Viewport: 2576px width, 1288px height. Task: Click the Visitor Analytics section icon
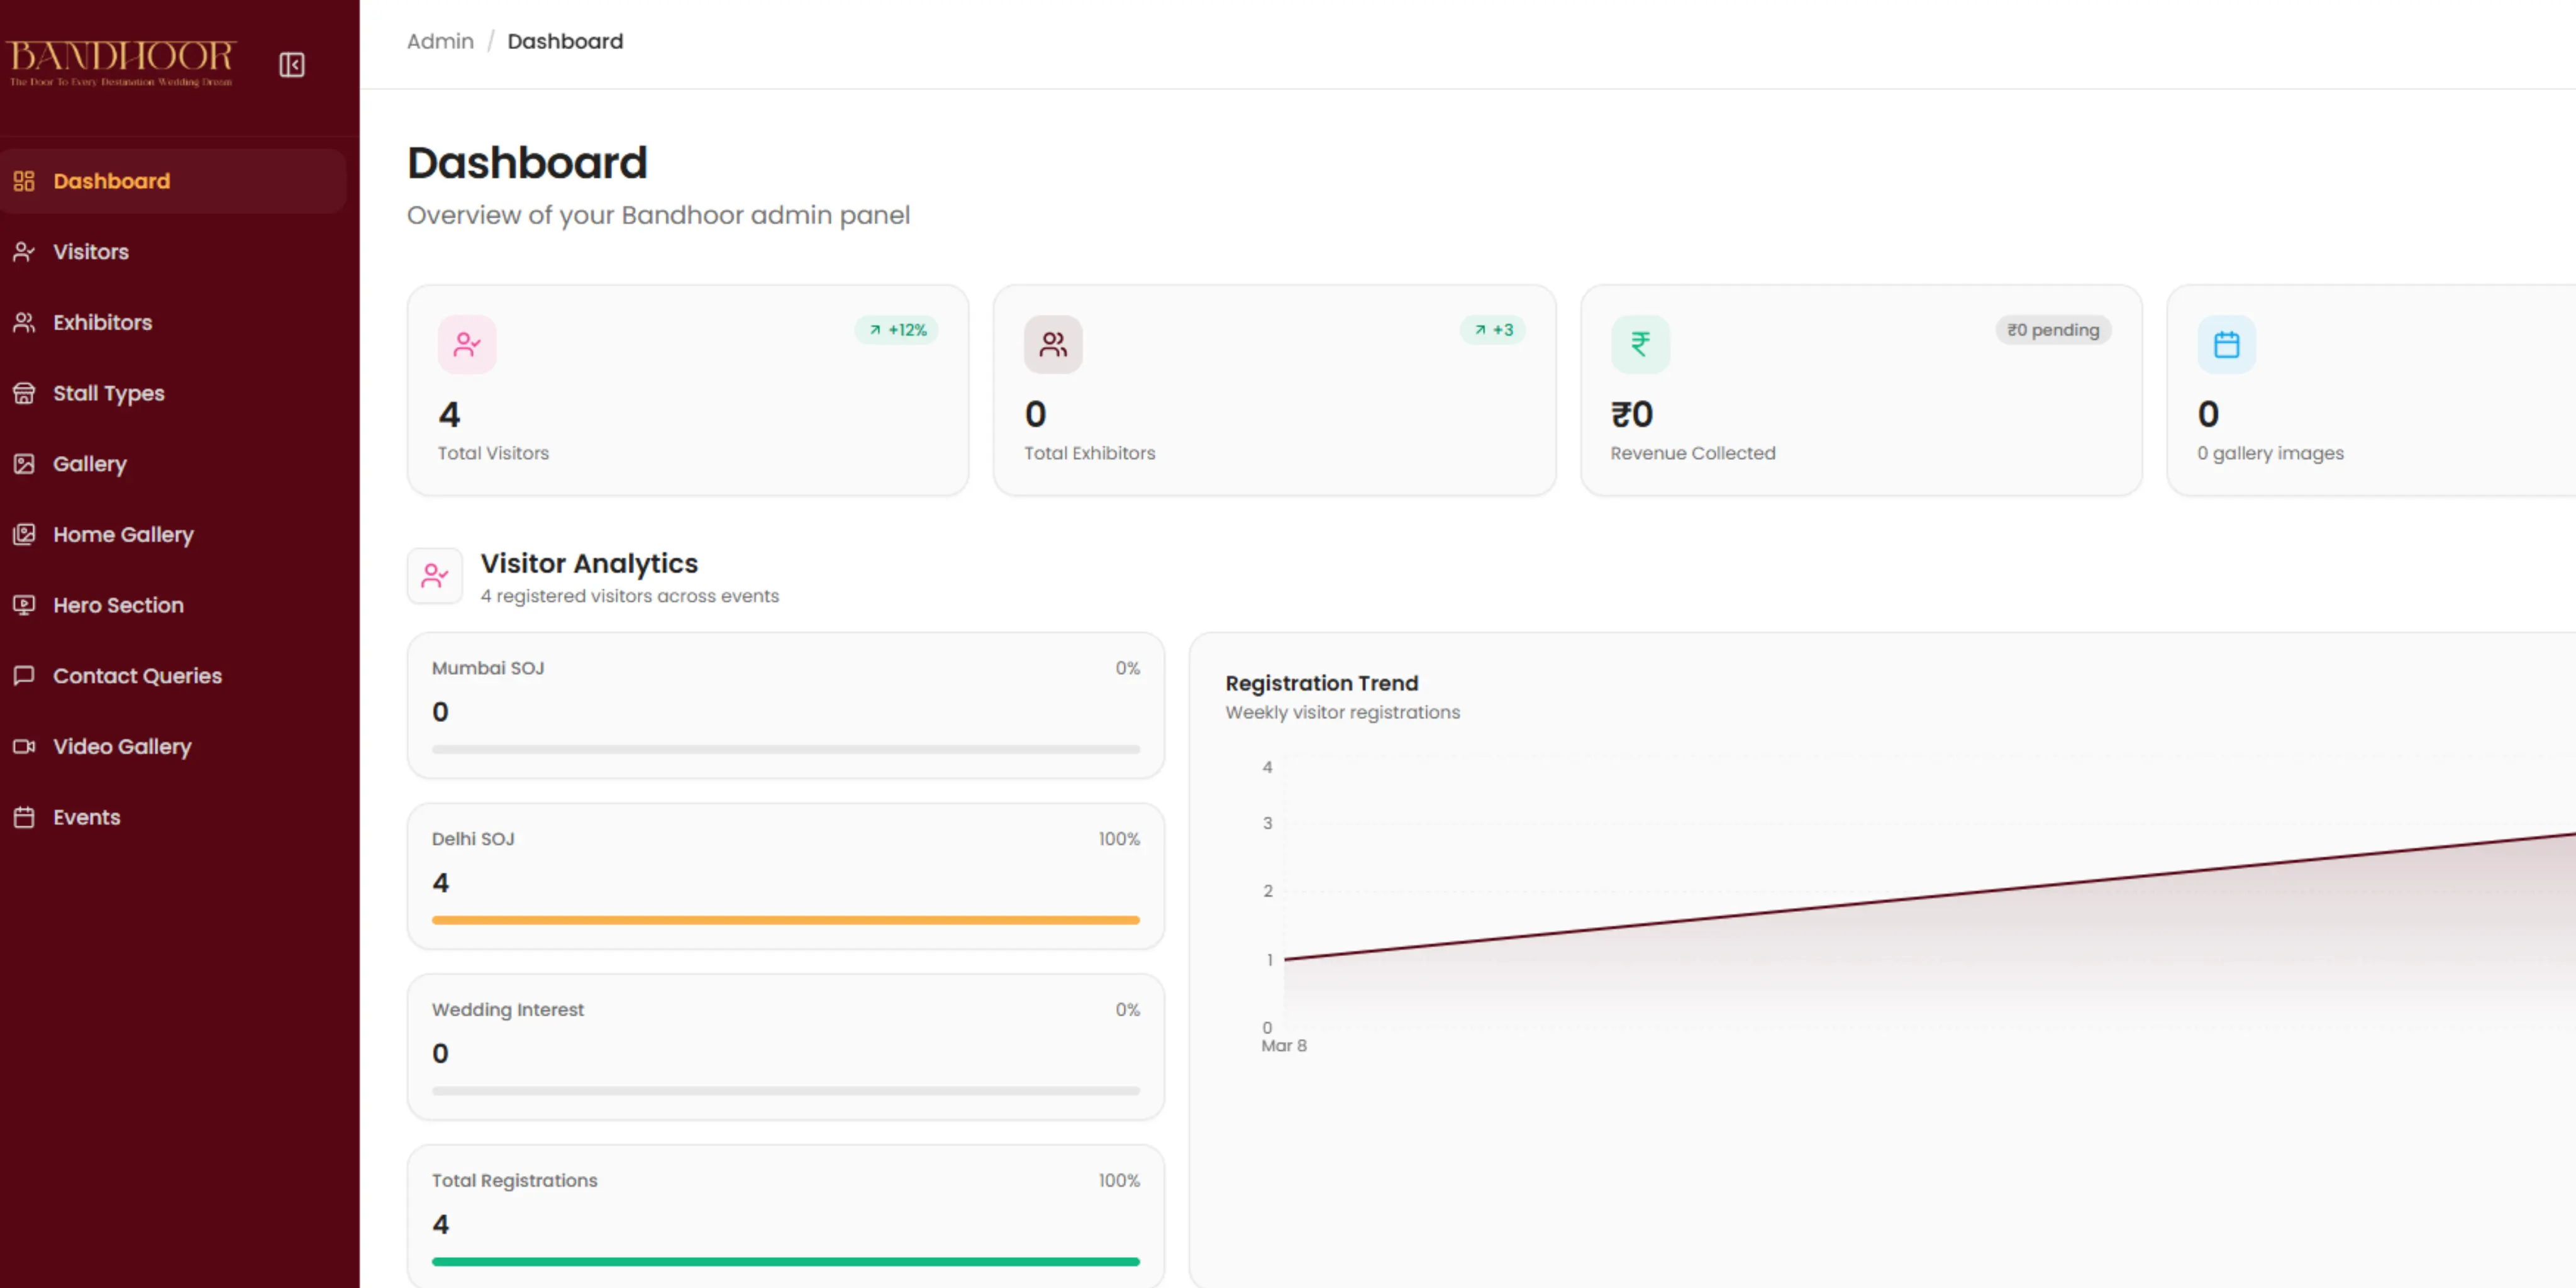435,576
